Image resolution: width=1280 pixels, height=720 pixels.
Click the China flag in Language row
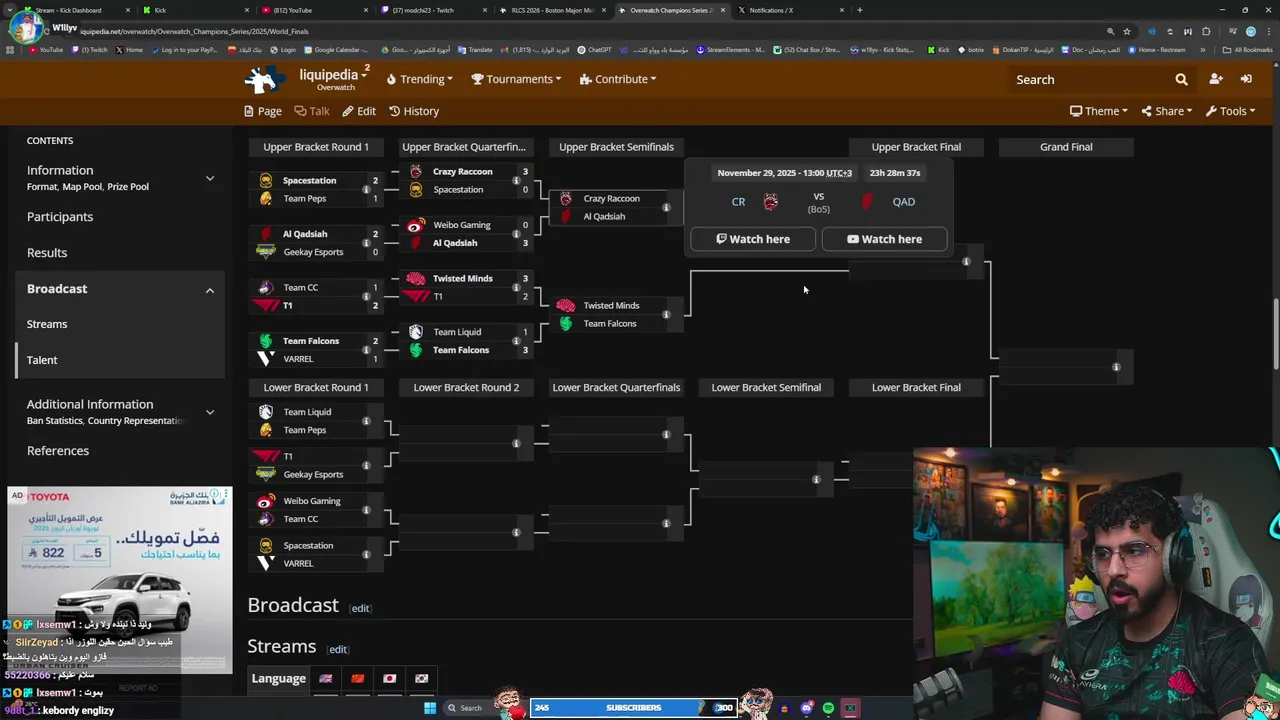[x=357, y=678]
